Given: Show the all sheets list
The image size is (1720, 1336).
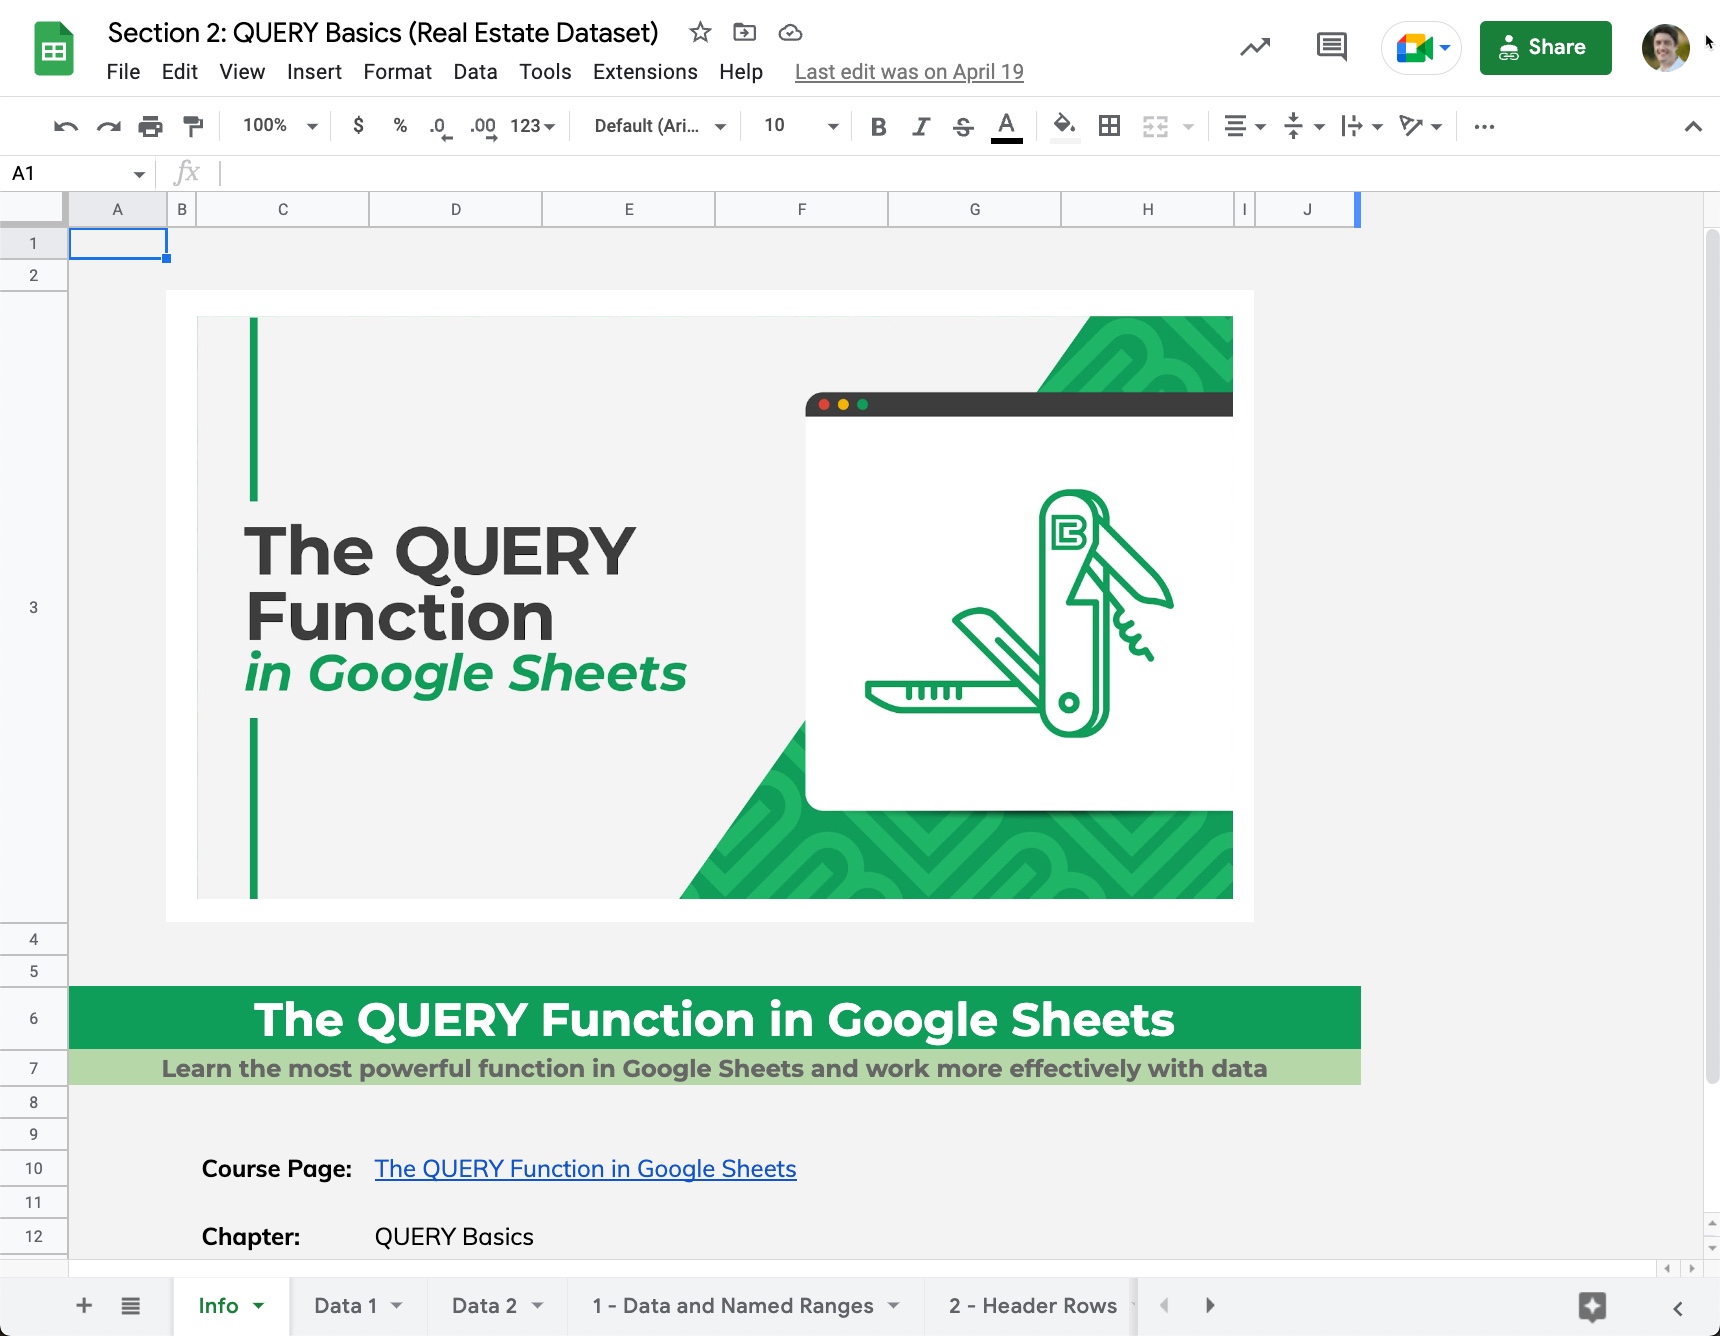Looking at the screenshot, I should coord(131,1305).
